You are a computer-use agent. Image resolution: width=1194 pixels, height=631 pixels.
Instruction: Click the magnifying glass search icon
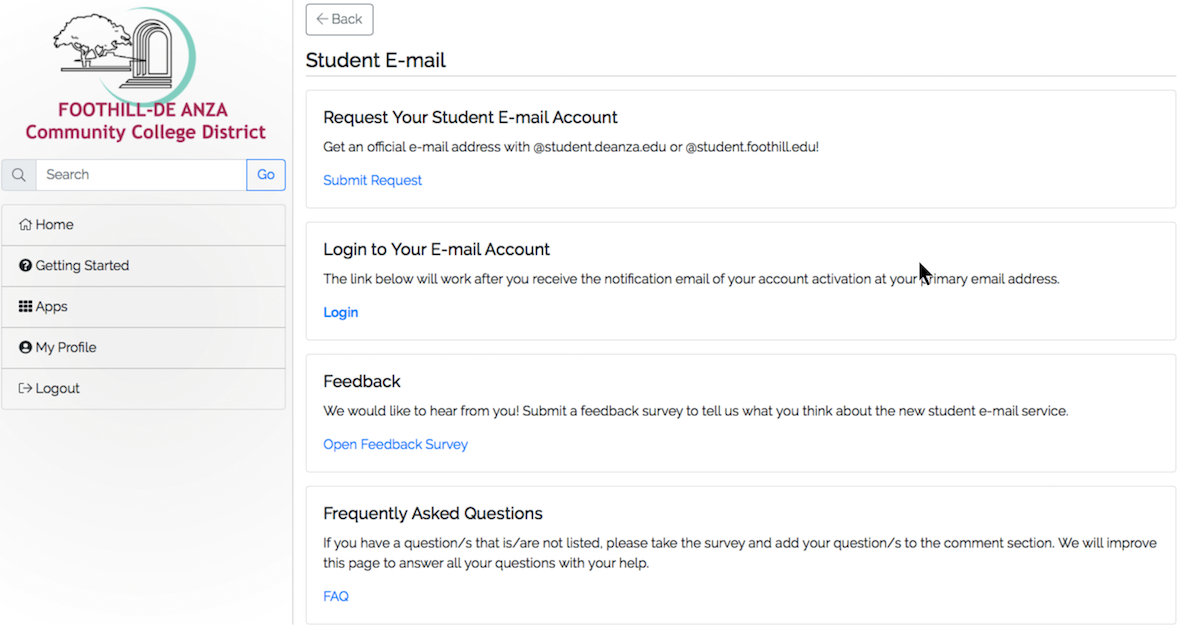(x=19, y=175)
